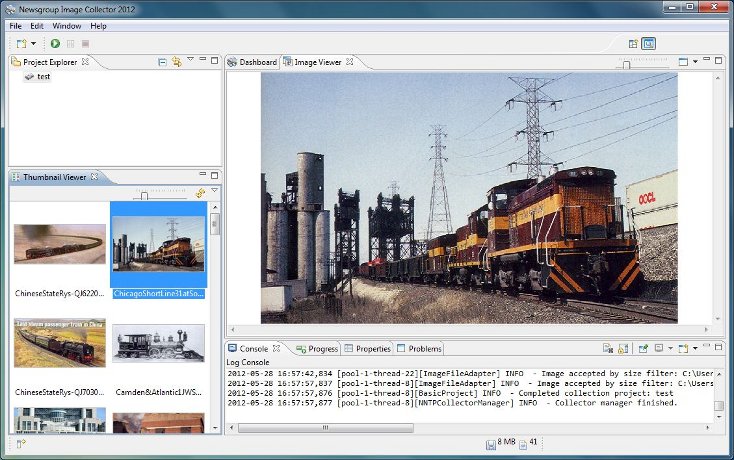The height and width of the screenshot is (460, 734).
Task: Minimize the Image Viewer editor area
Action: 707,59
